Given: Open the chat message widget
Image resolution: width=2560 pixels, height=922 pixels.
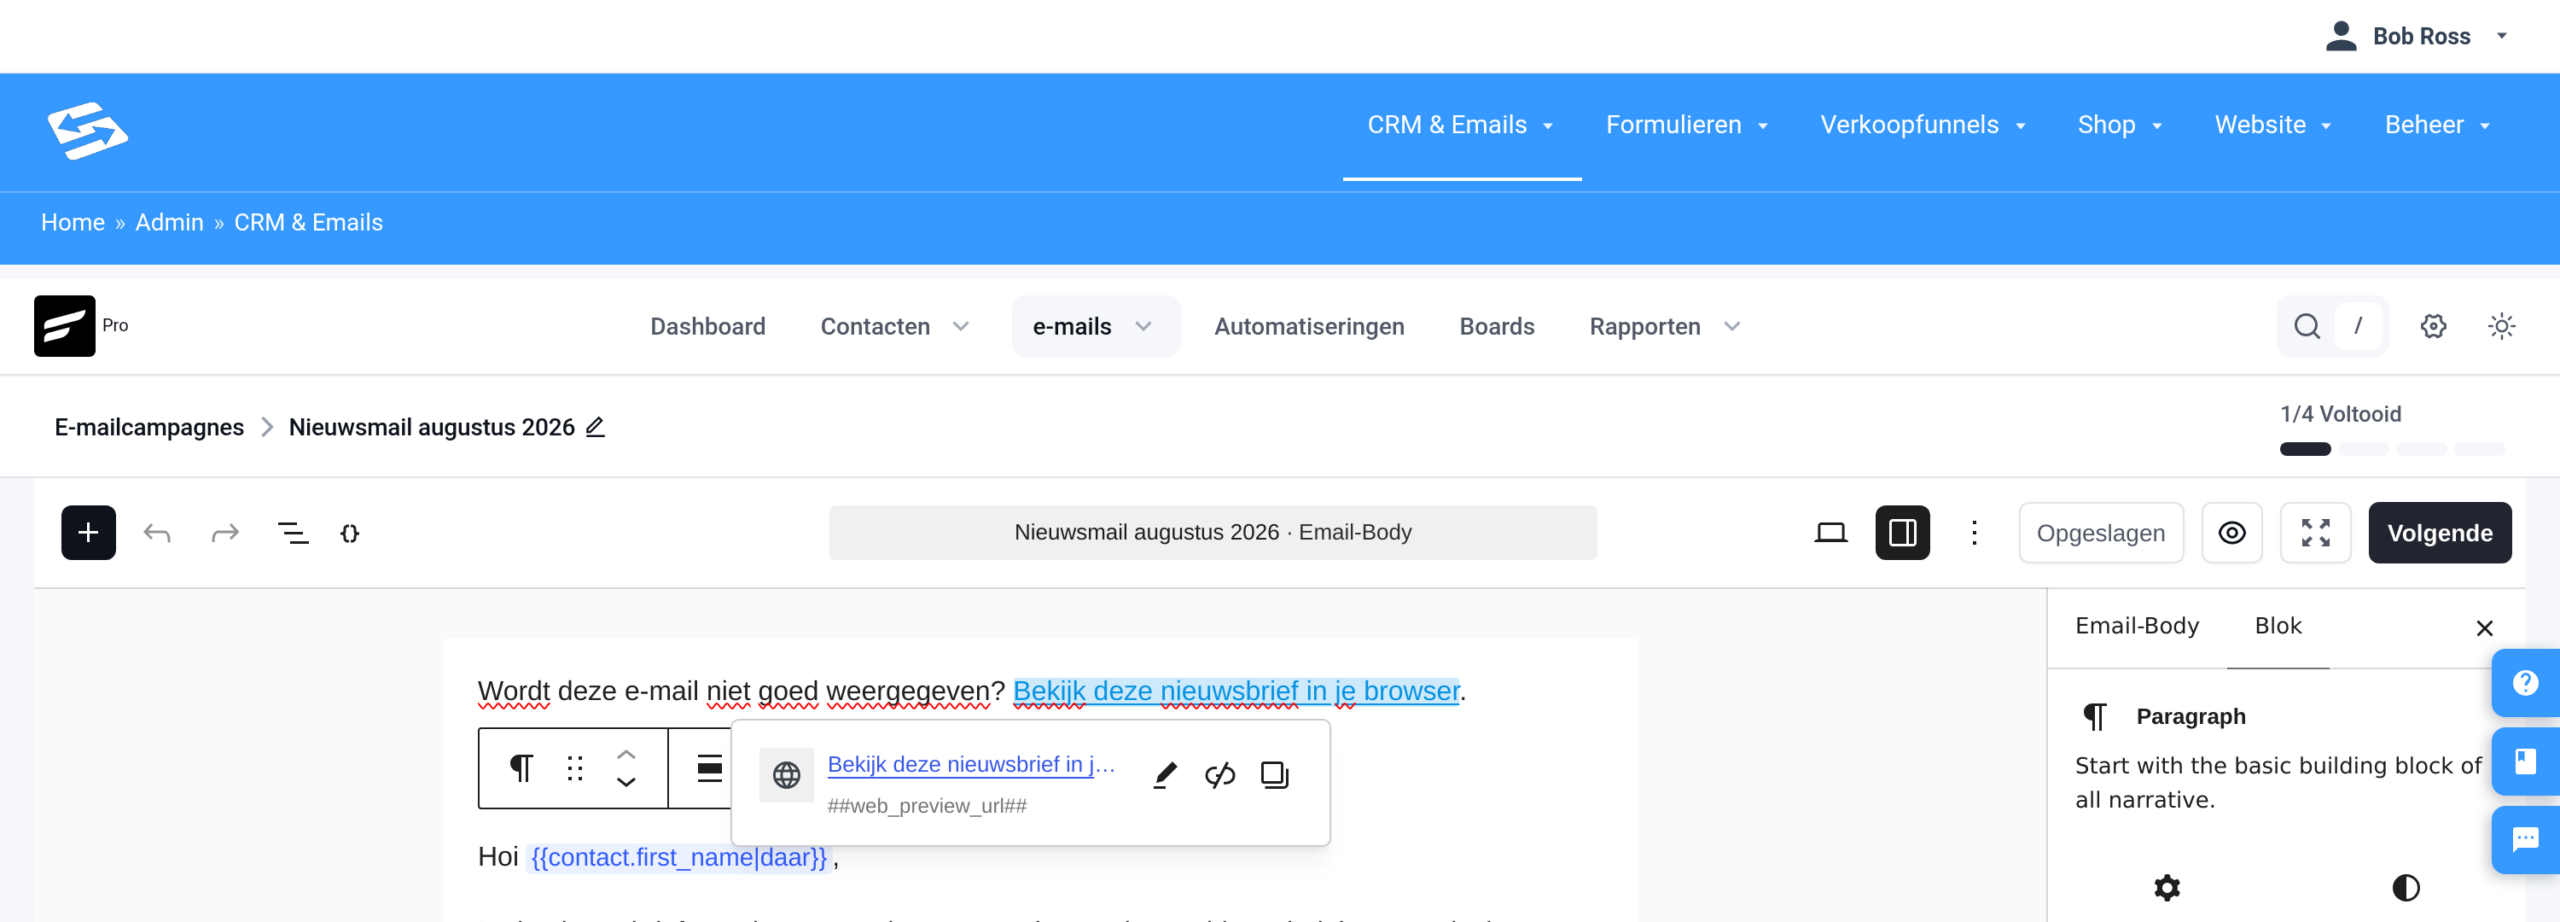Looking at the screenshot, I should [2526, 839].
